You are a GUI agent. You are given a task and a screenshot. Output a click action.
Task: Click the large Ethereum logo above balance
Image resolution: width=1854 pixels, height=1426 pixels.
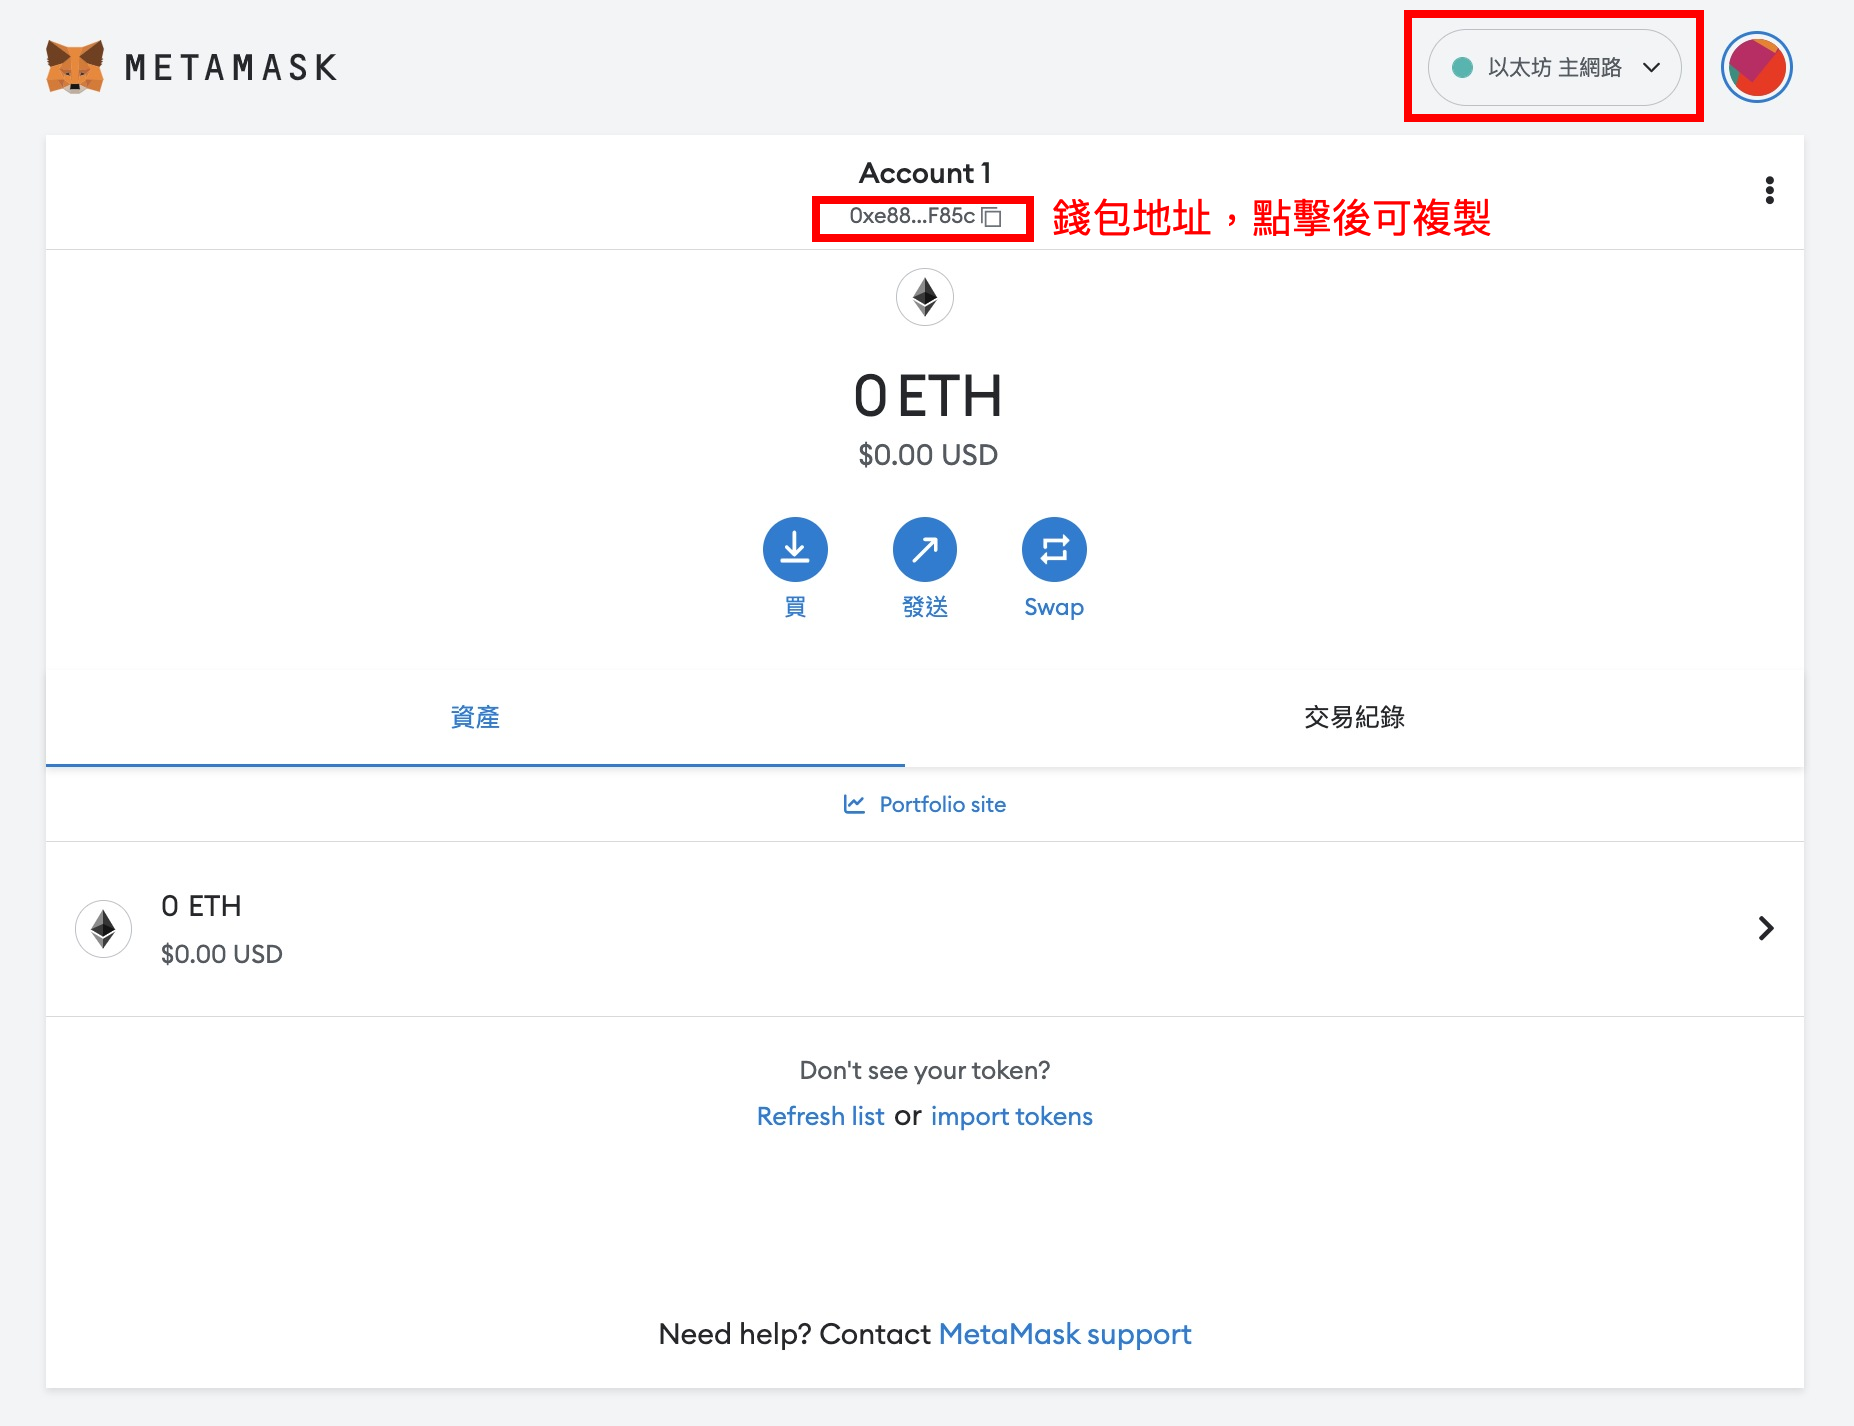(x=925, y=297)
